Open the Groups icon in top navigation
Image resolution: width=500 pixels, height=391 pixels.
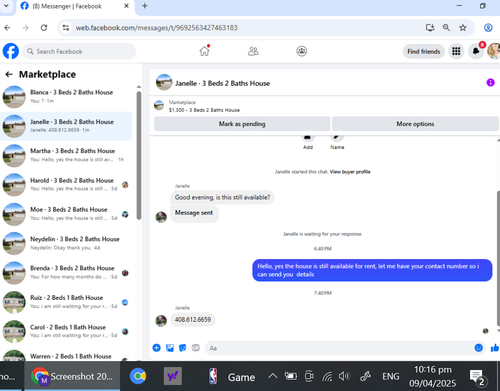(302, 51)
